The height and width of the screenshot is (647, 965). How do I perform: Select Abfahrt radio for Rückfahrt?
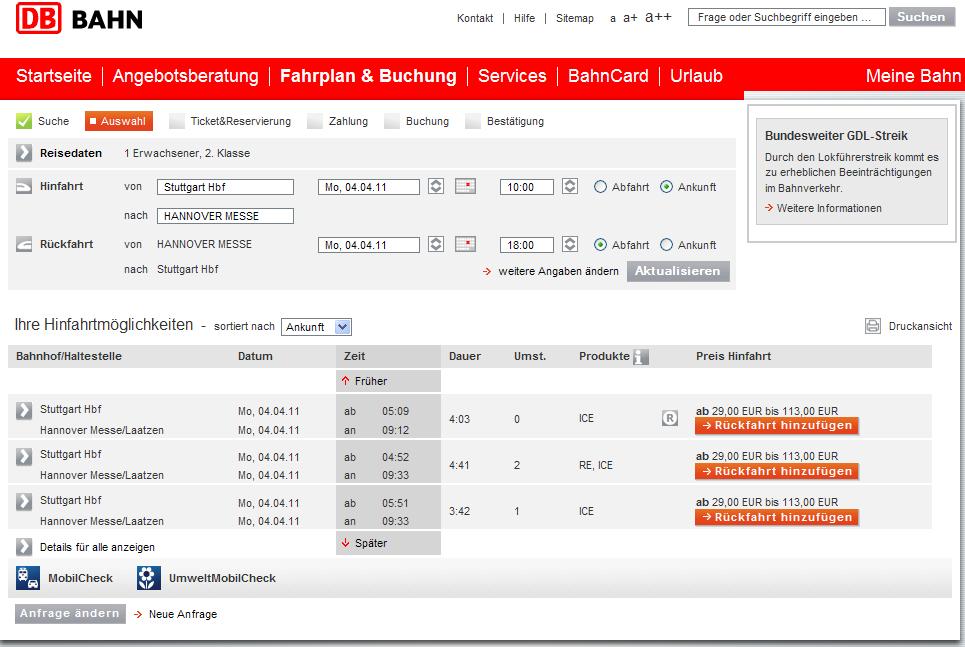pos(600,244)
